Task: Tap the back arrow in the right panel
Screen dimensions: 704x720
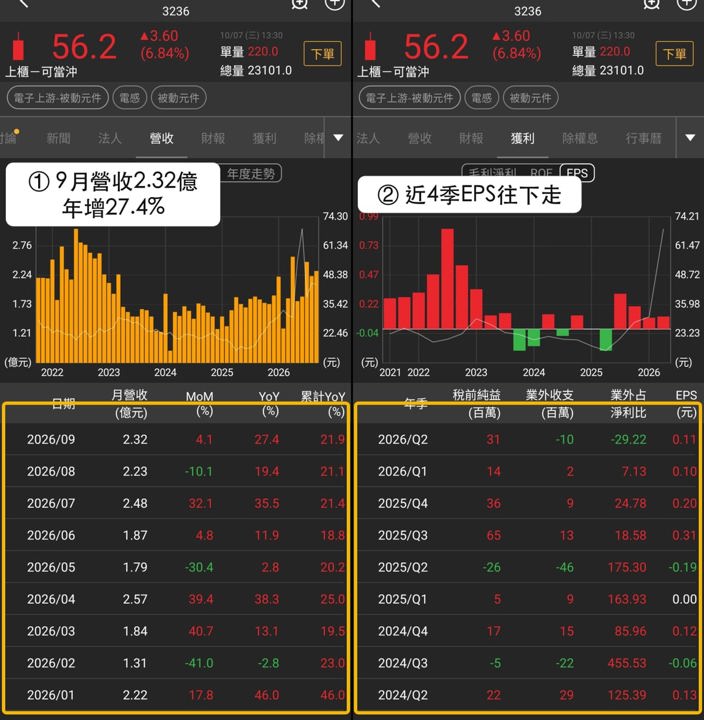Action: point(375,4)
